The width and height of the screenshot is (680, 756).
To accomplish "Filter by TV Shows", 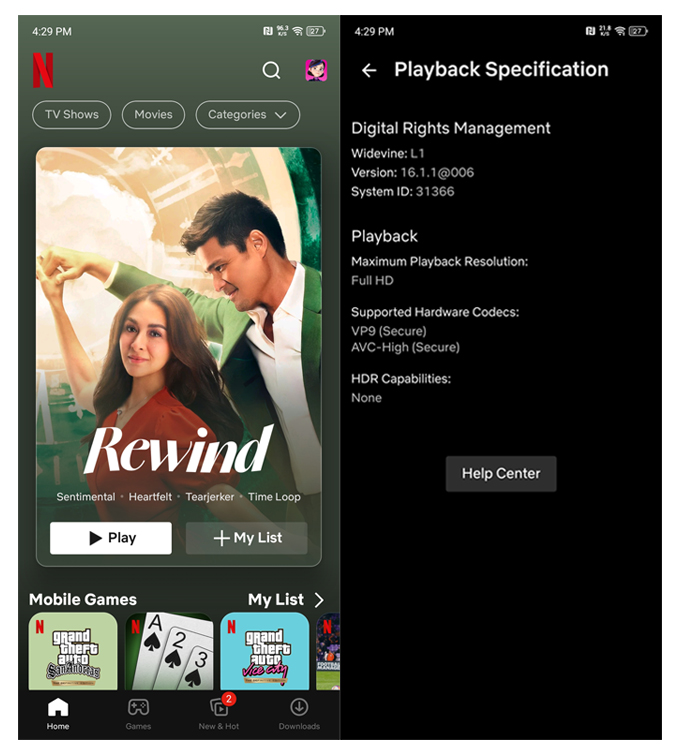I will [72, 115].
